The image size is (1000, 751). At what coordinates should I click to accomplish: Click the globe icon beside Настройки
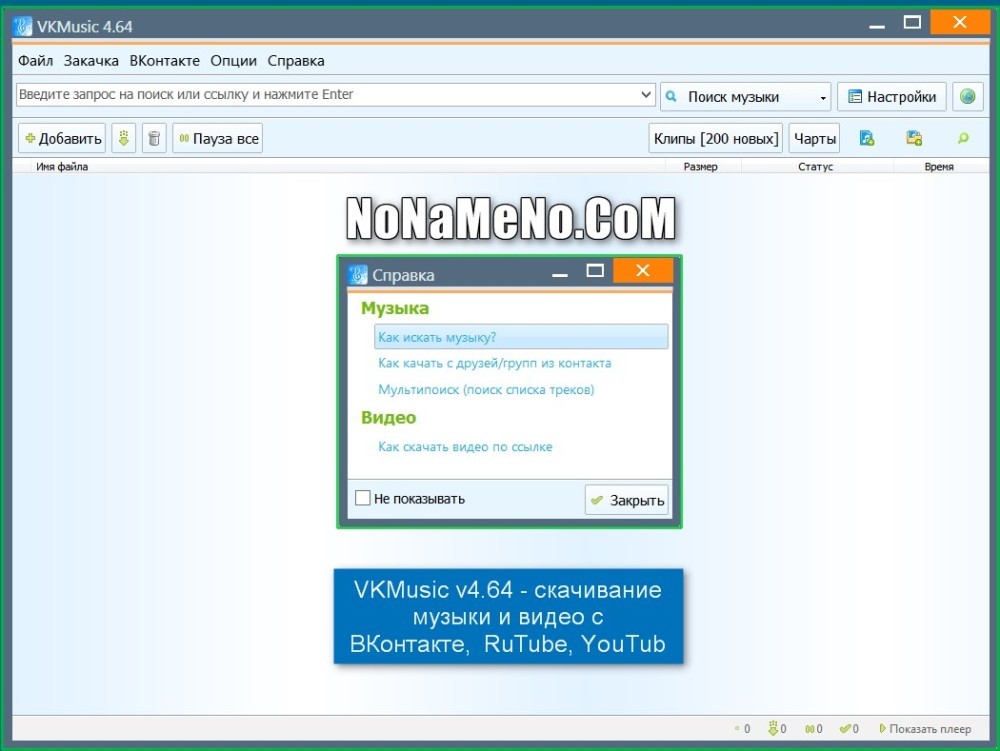(967, 97)
